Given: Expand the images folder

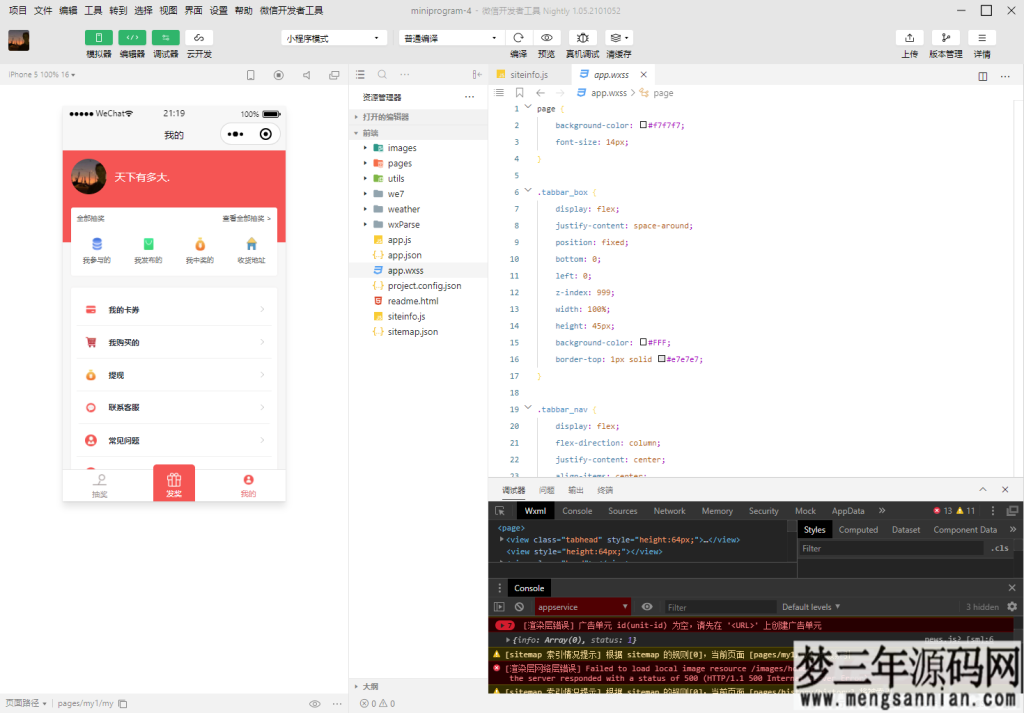Looking at the screenshot, I should (x=402, y=148).
